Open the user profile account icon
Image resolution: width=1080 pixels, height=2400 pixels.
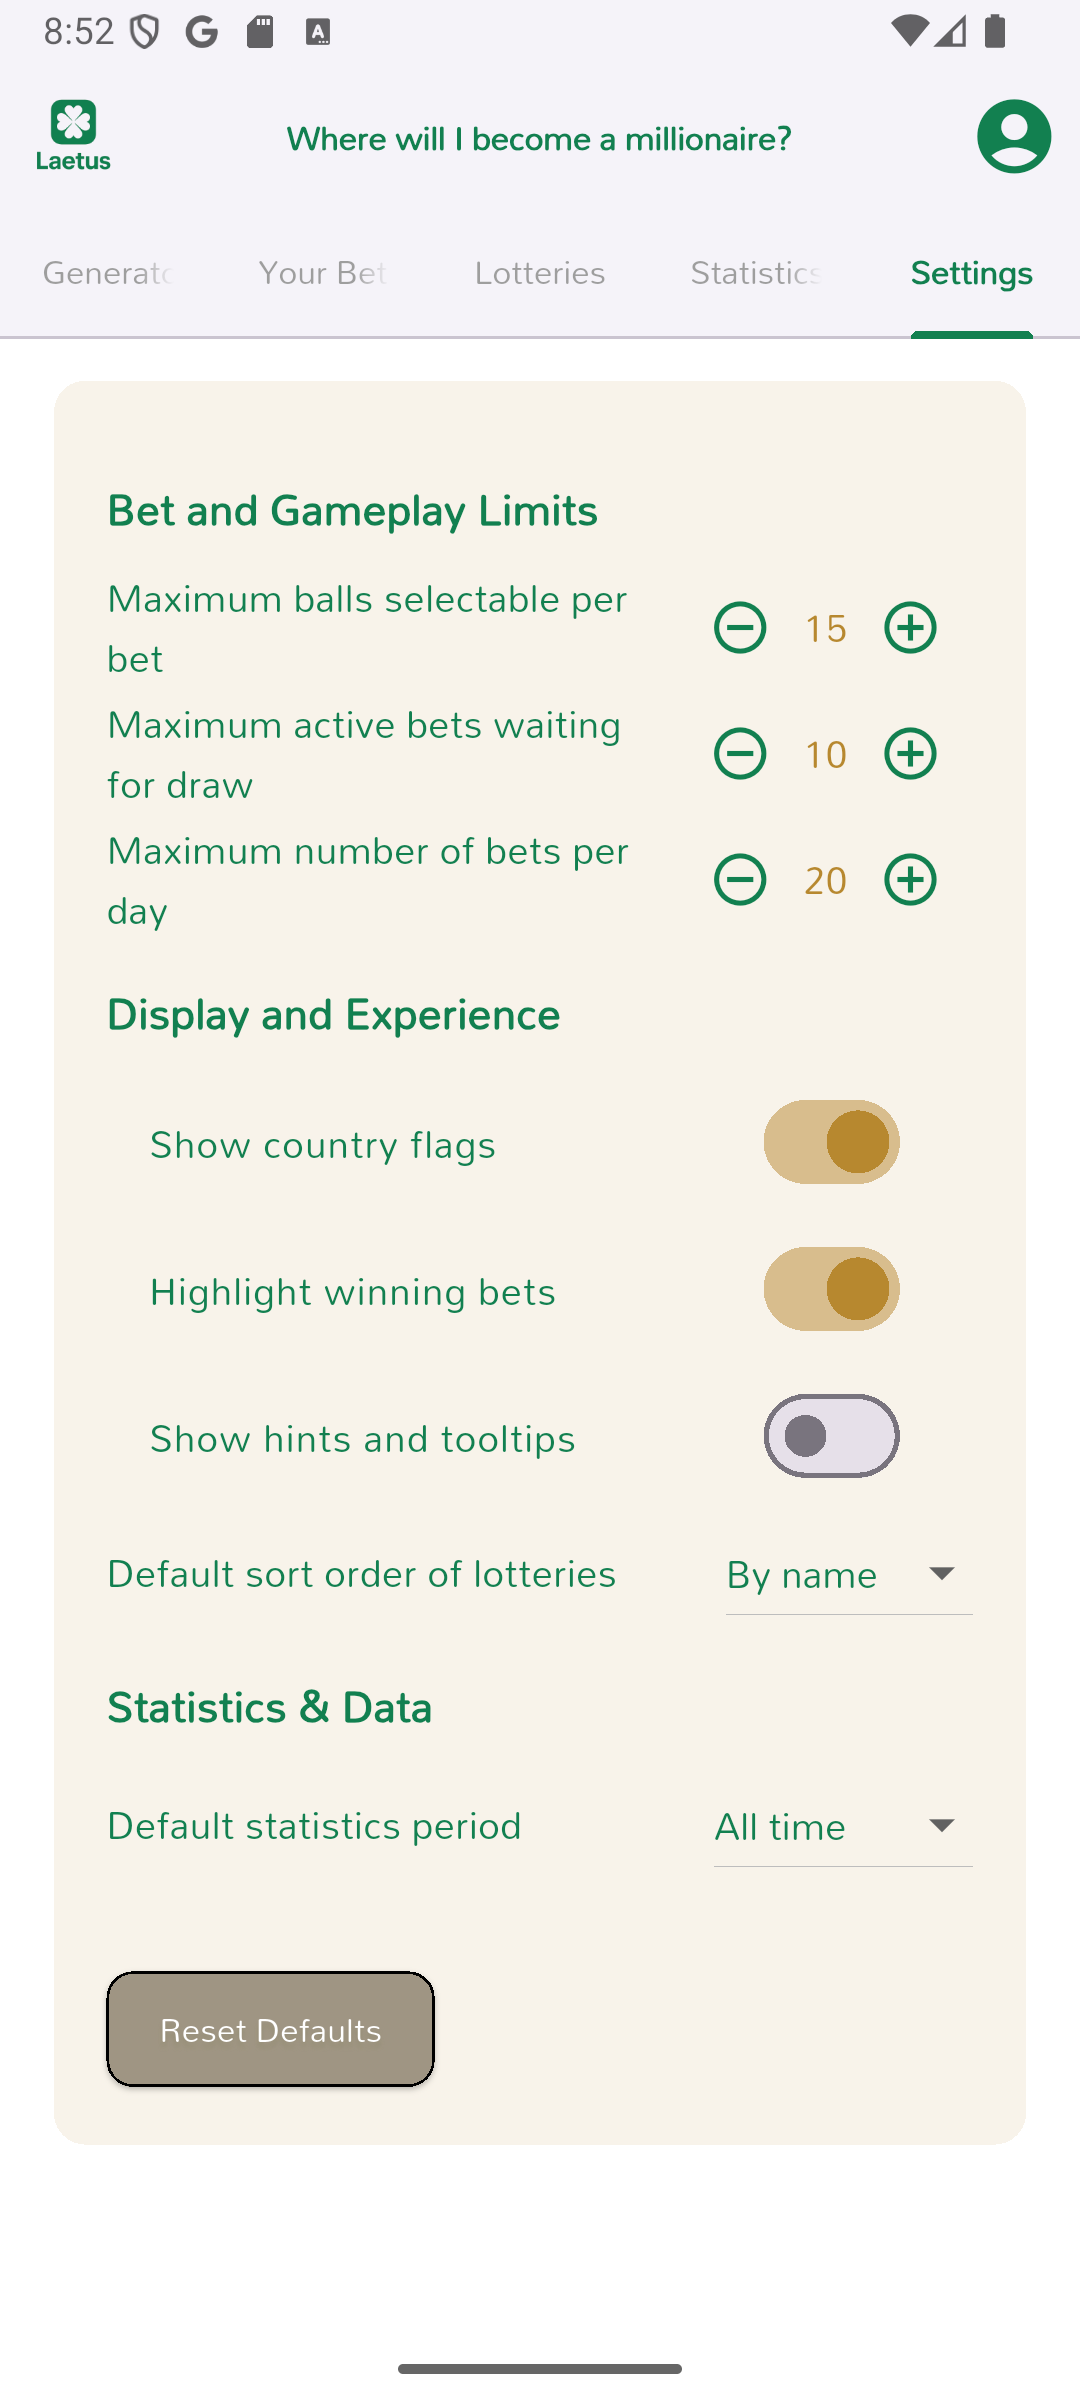point(1013,136)
